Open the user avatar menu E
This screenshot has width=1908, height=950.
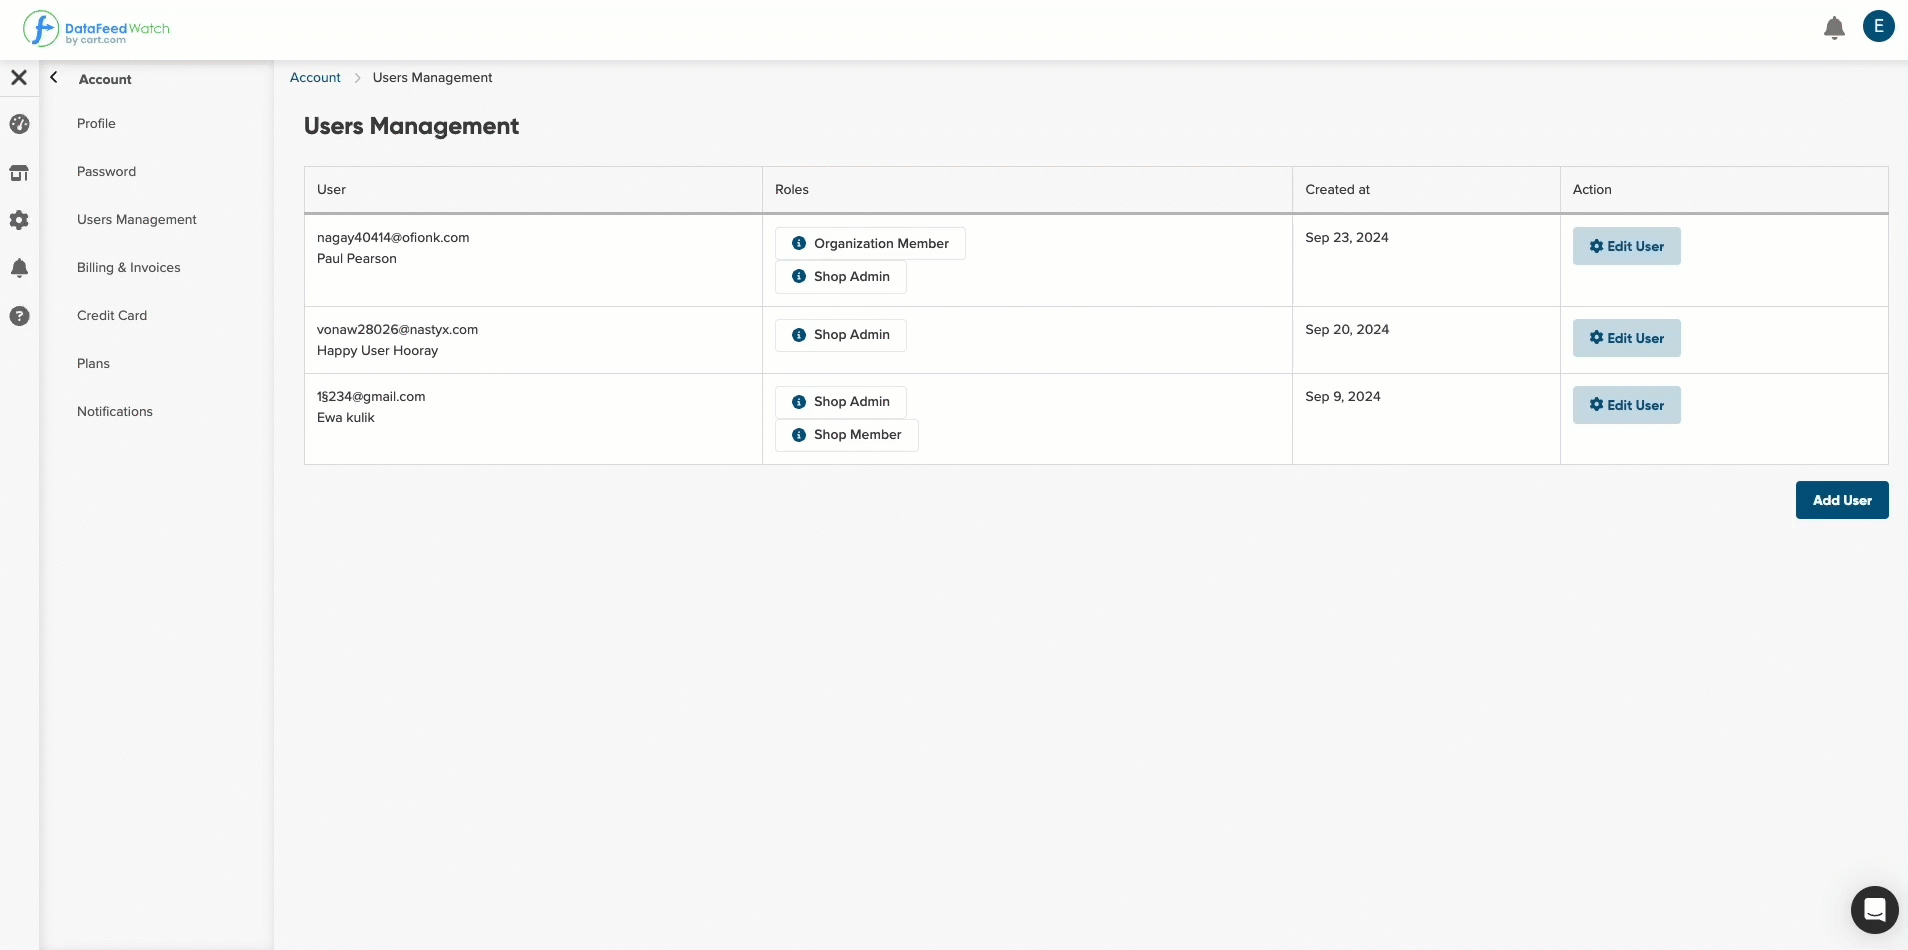pos(1878,26)
